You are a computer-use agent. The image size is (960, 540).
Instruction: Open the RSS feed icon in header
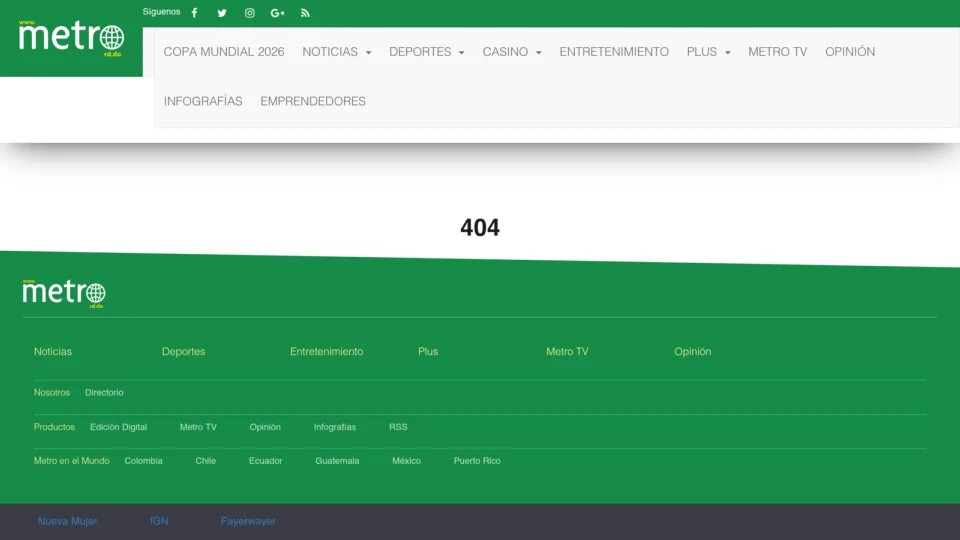coord(305,13)
